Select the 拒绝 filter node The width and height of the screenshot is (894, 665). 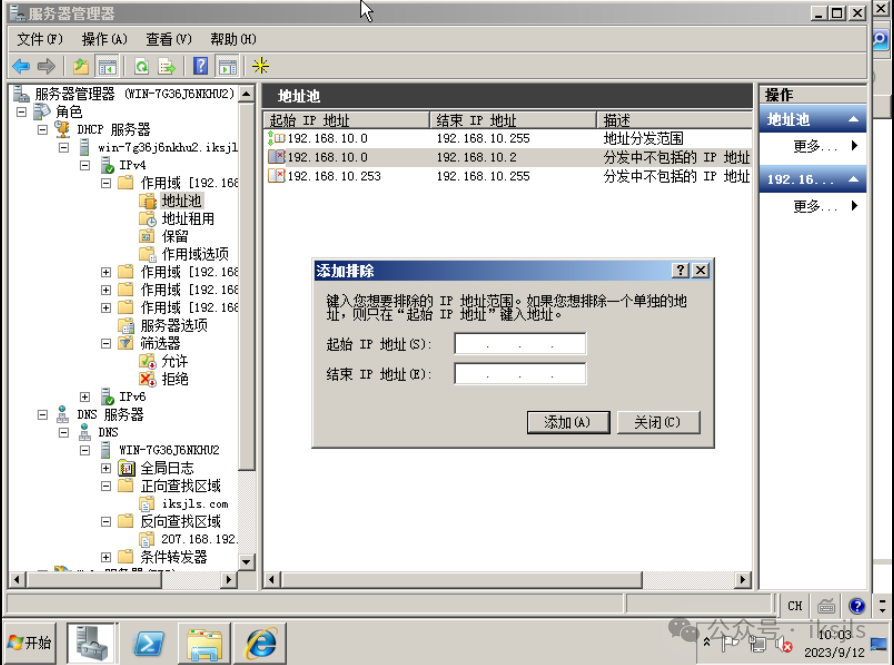click(x=174, y=379)
